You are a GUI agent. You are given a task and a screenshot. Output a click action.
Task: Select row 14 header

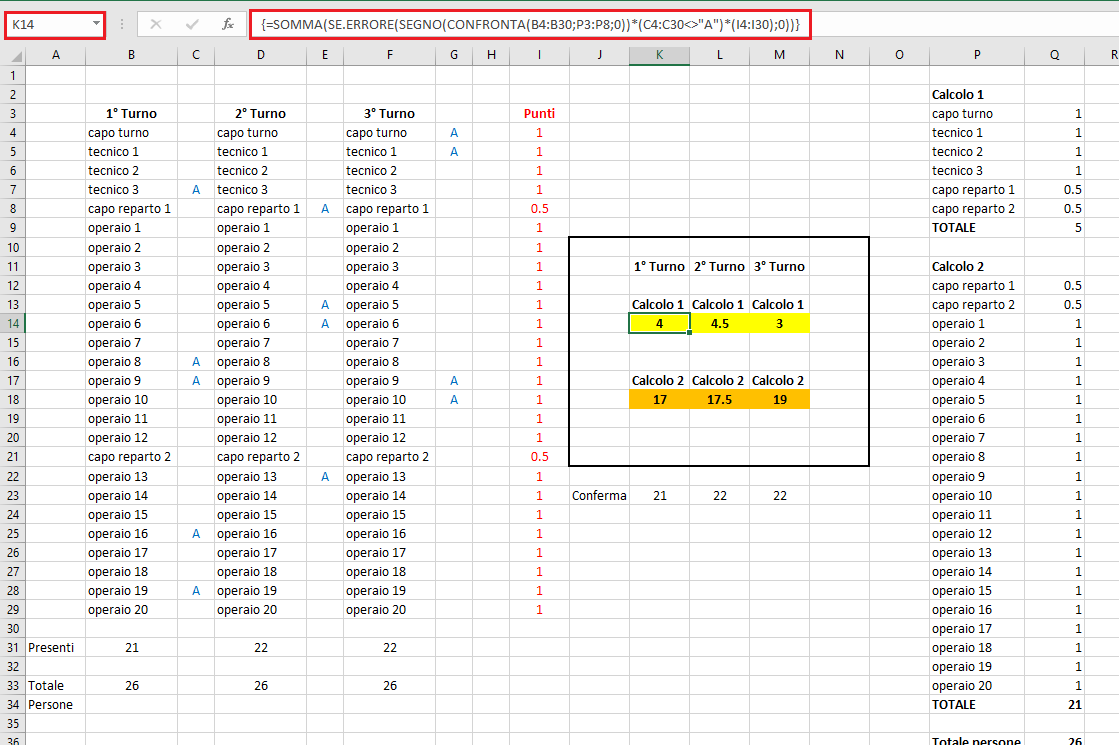13,323
